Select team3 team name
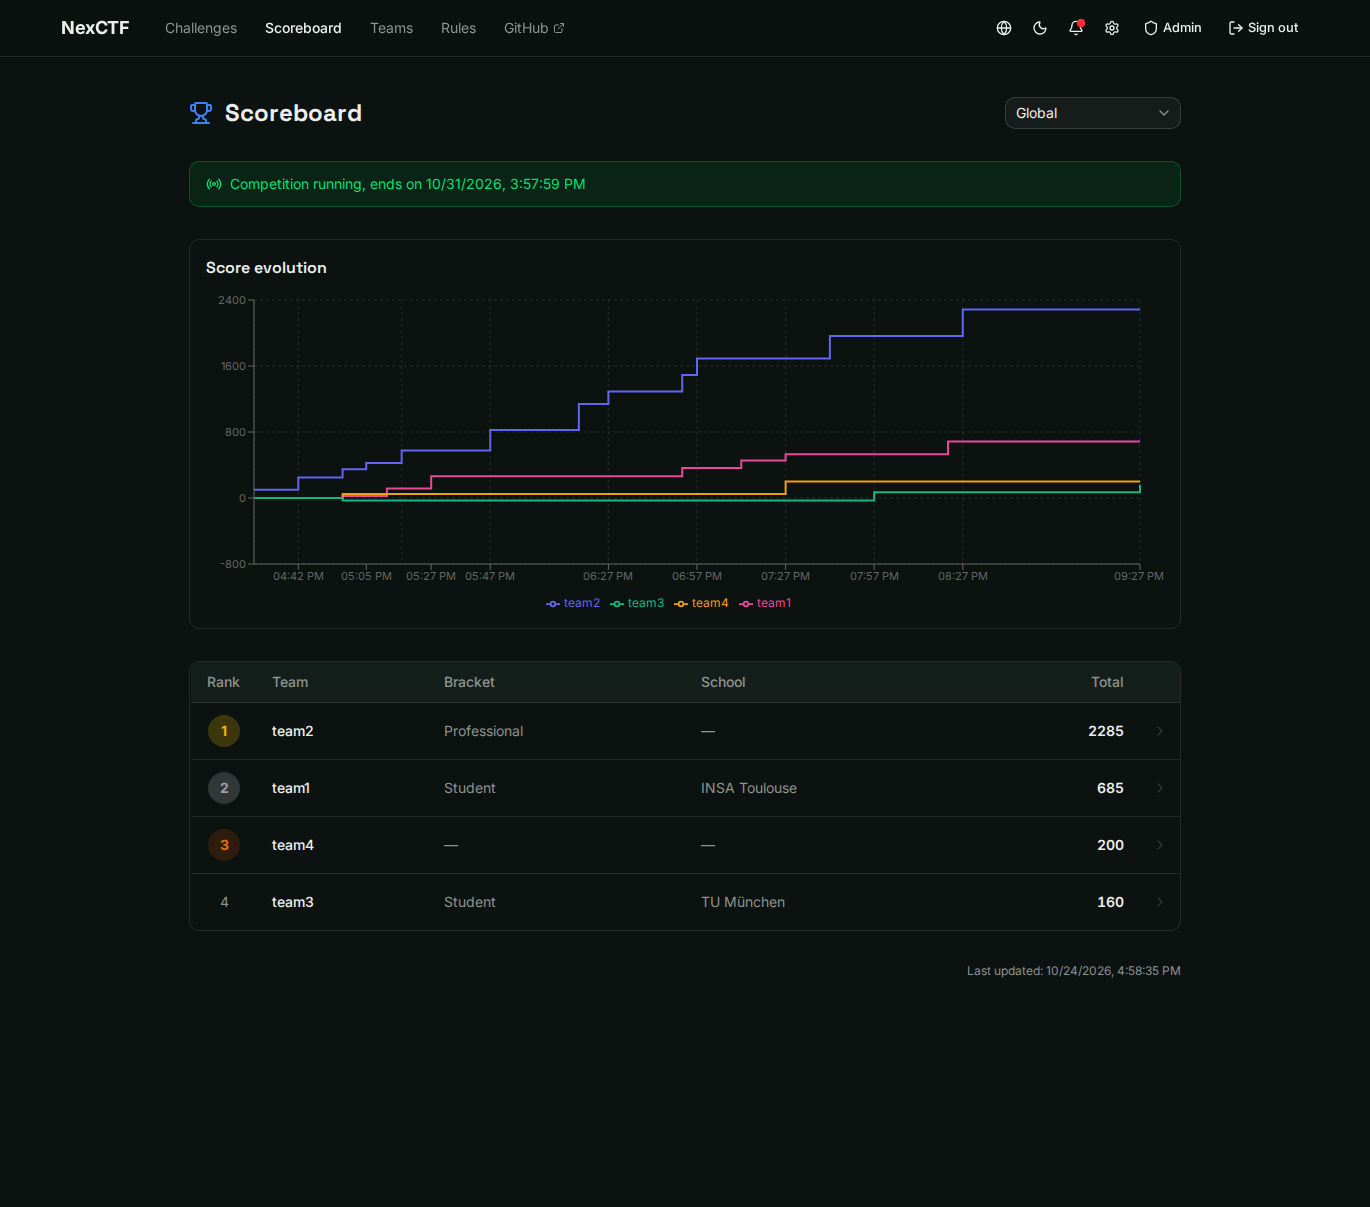The height and width of the screenshot is (1207, 1370). (x=293, y=902)
